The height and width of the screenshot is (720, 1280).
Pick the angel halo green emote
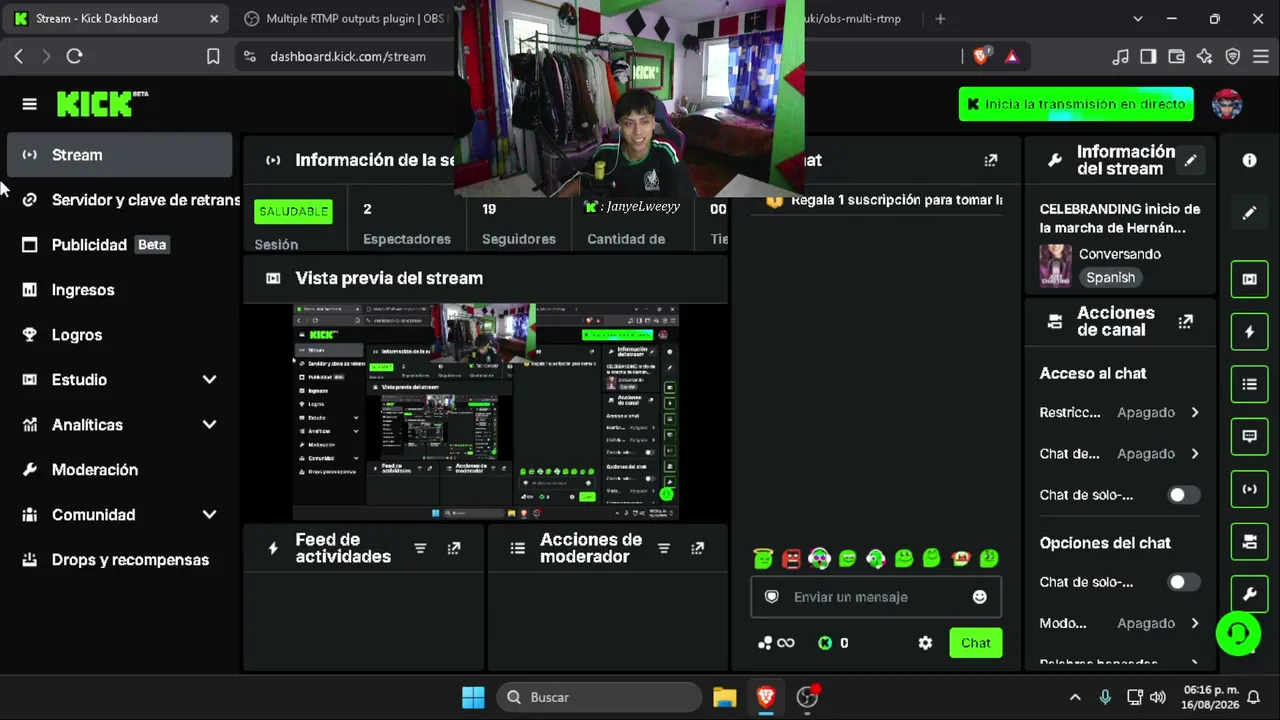(763, 559)
